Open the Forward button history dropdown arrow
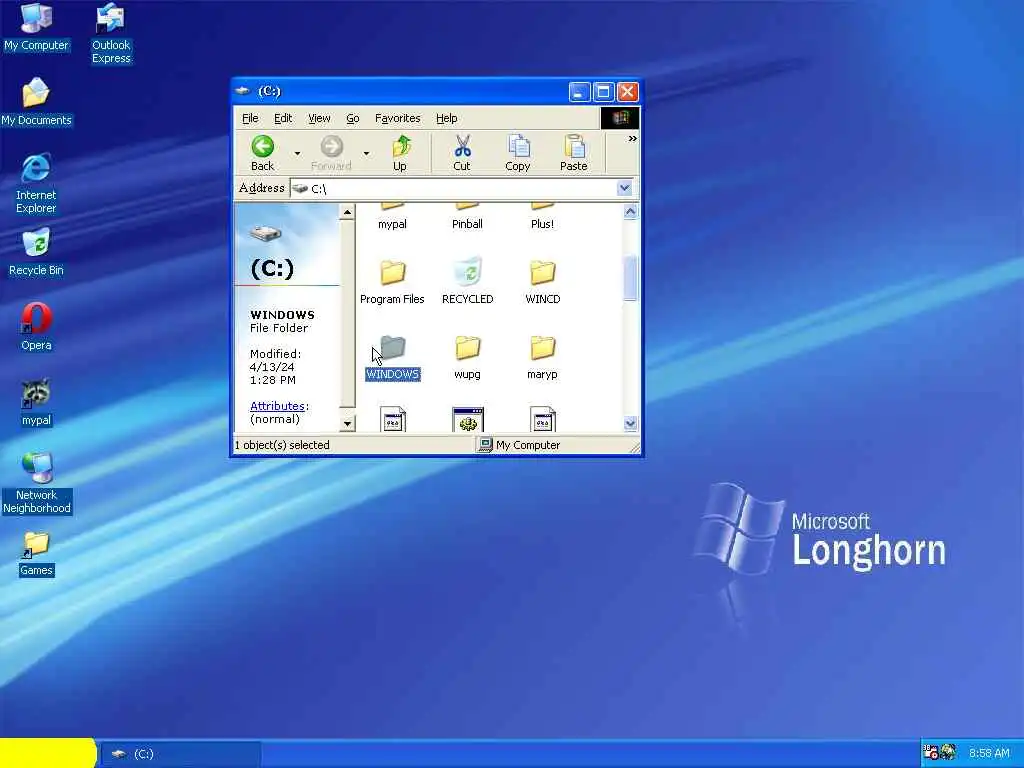The height and width of the screenshot is (768, 1024). (366, 153)
